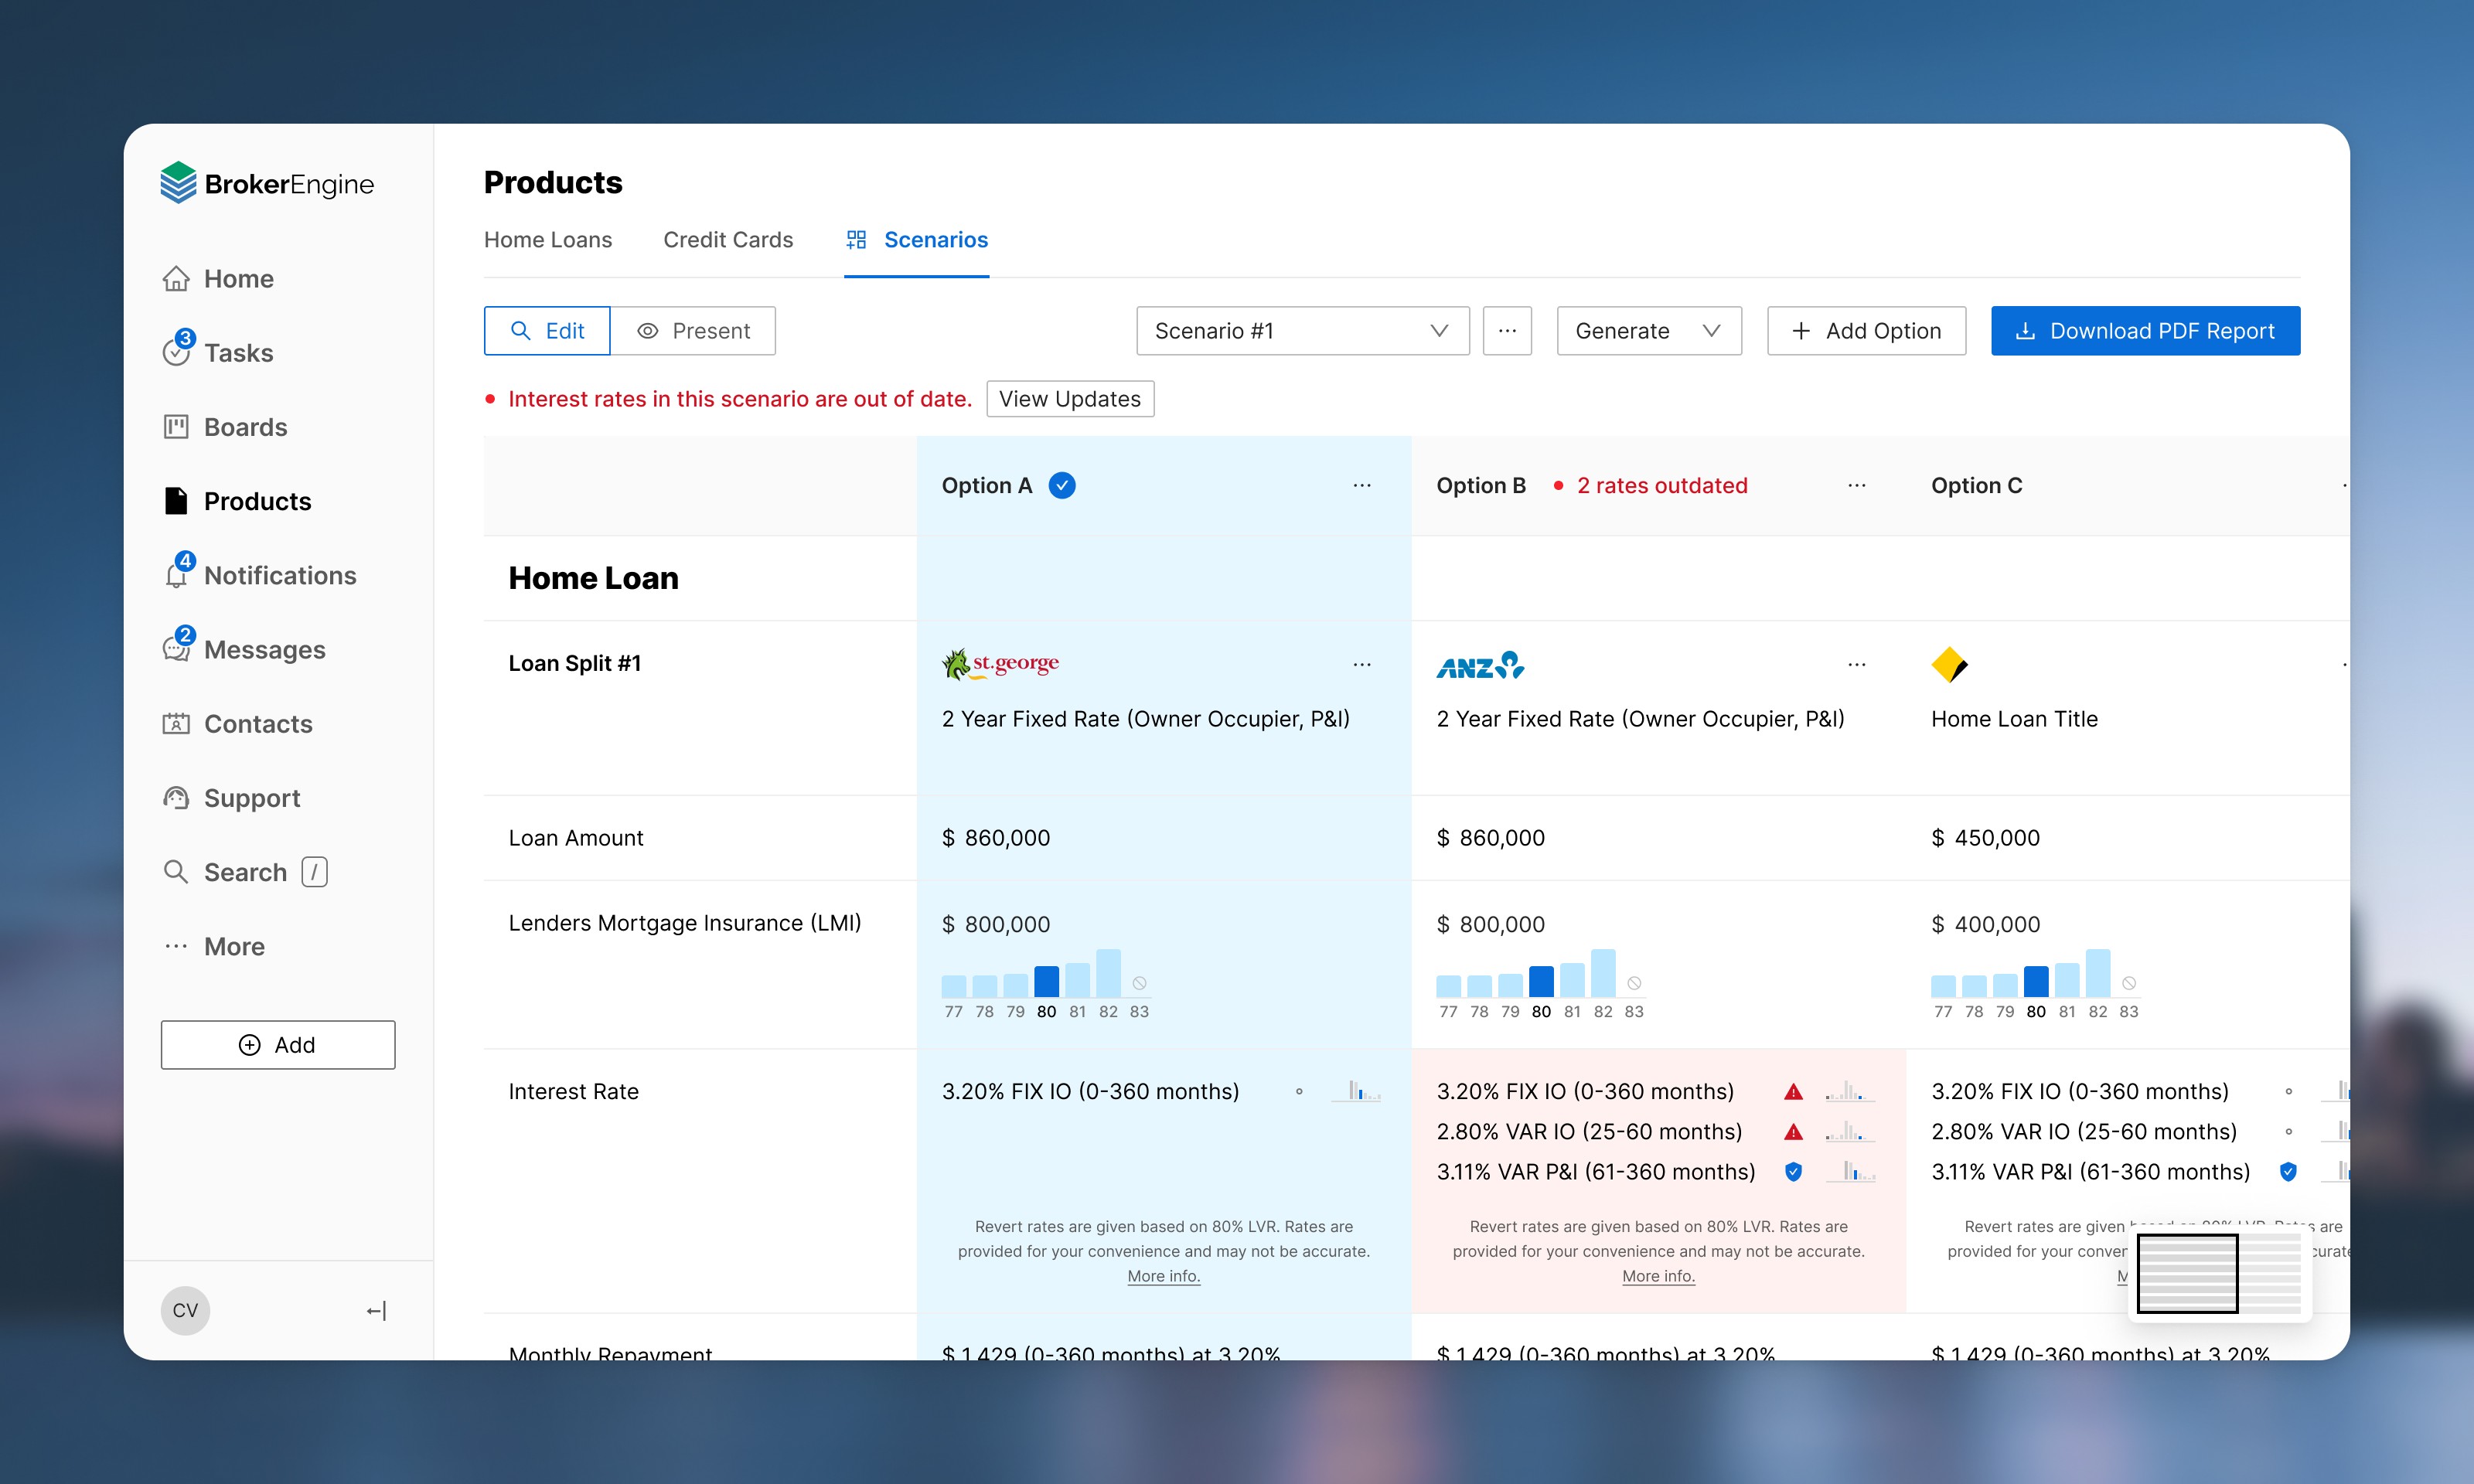Open Boards in the sidebar

click(x=244, y=427)
